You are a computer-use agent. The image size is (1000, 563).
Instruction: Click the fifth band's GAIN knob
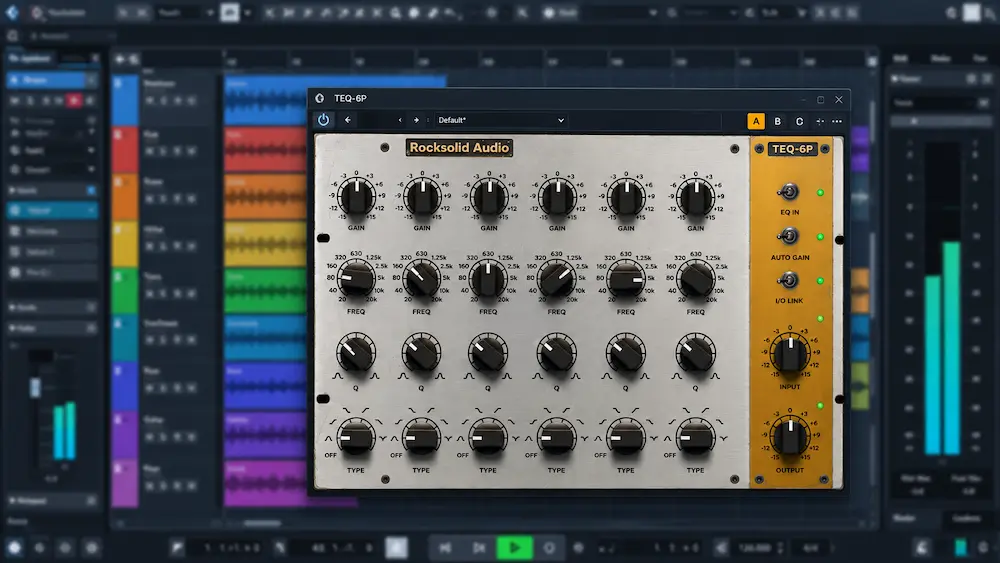coord(626,196)
